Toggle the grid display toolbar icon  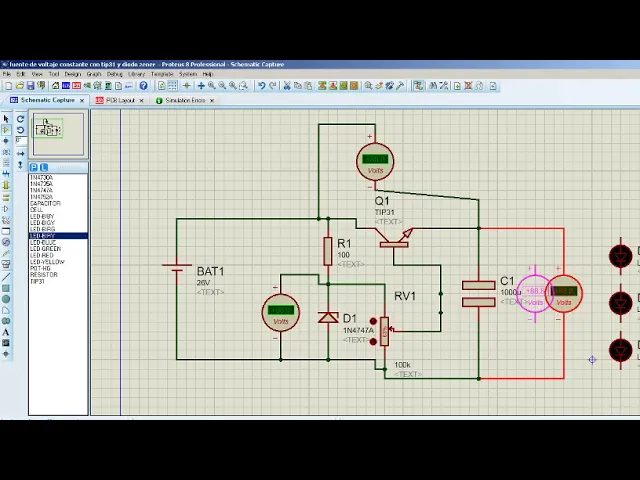point(173,86)
